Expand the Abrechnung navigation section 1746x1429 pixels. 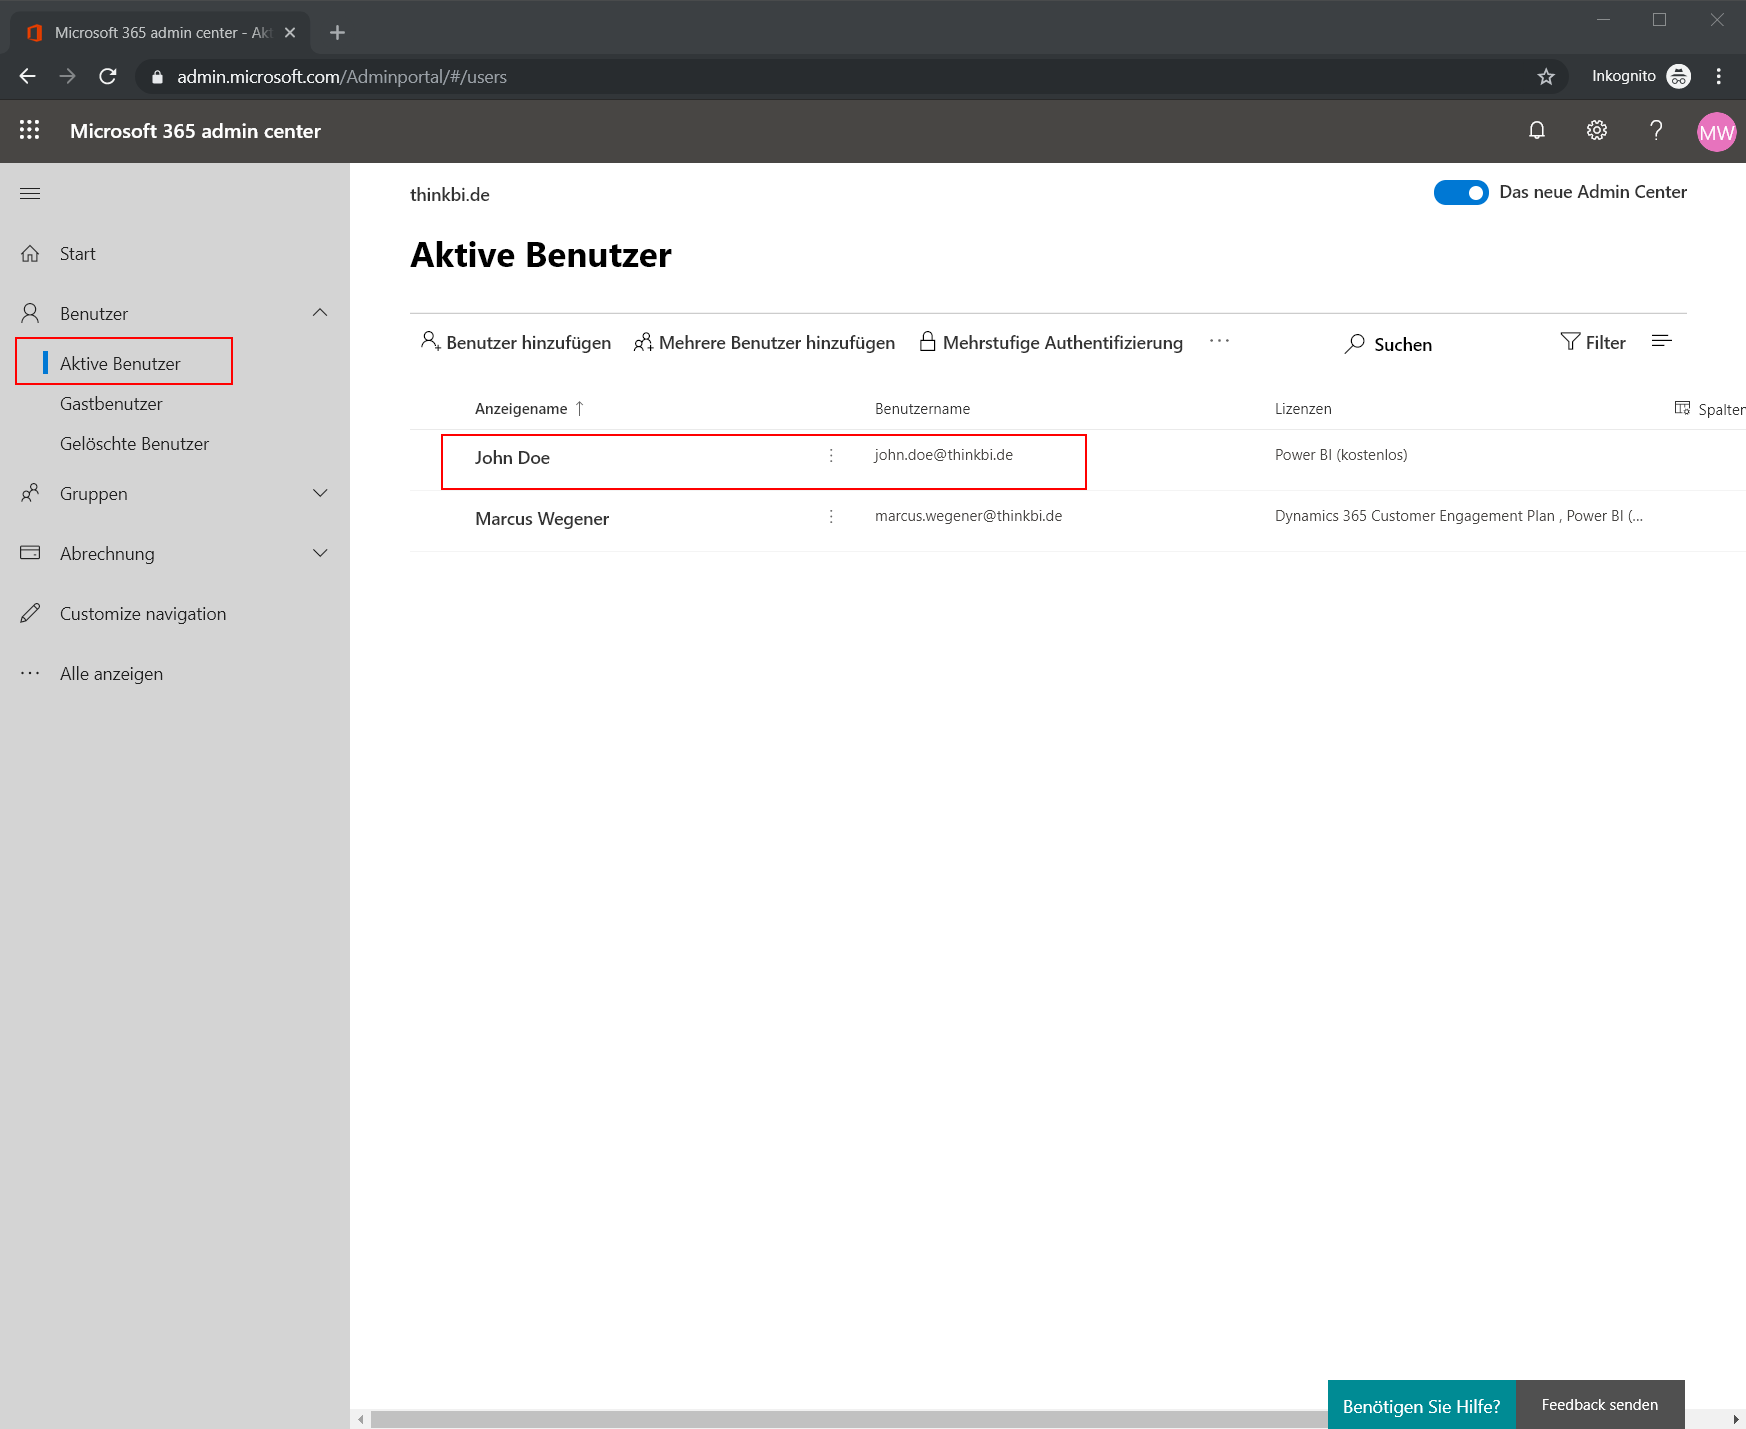(x=320, y=553)
